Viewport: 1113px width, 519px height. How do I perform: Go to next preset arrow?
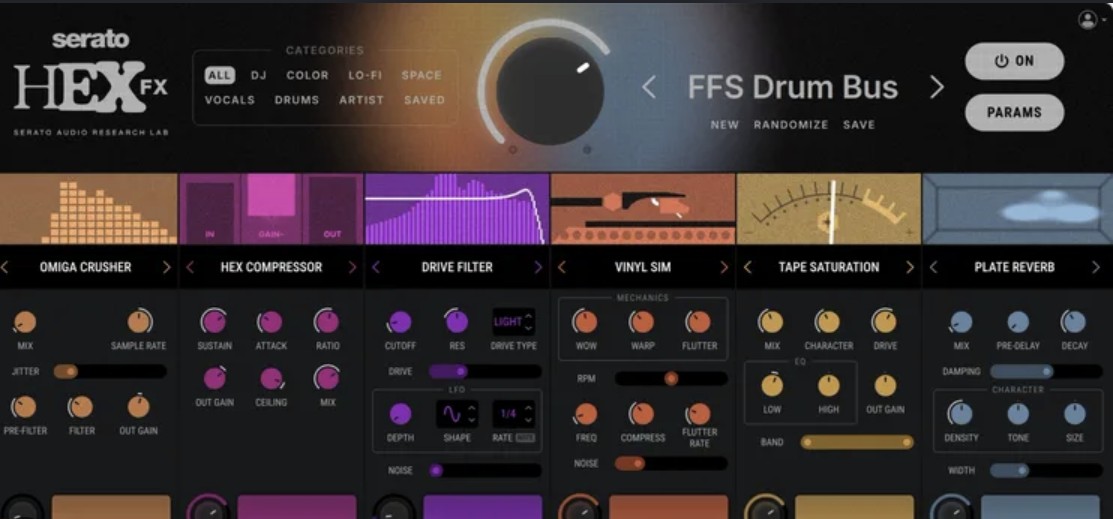coord(937,88)
